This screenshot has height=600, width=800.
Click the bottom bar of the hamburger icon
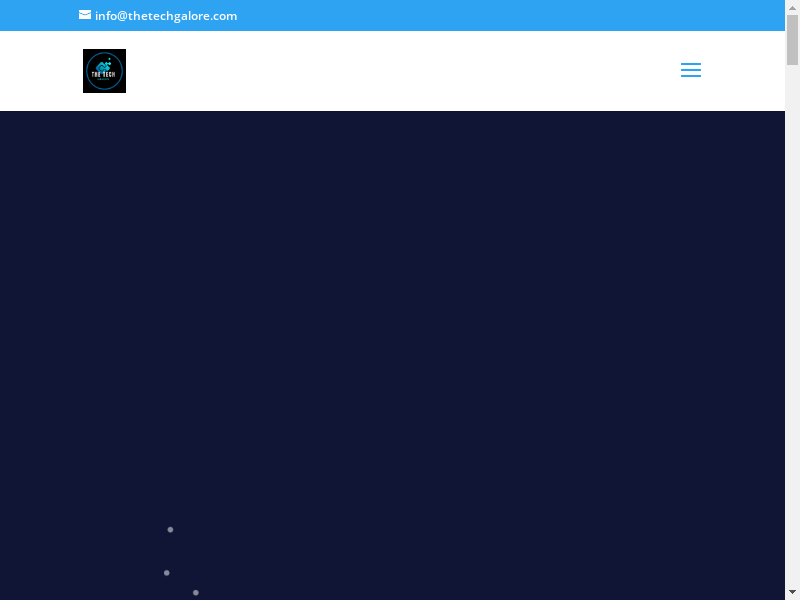[690, 76]
